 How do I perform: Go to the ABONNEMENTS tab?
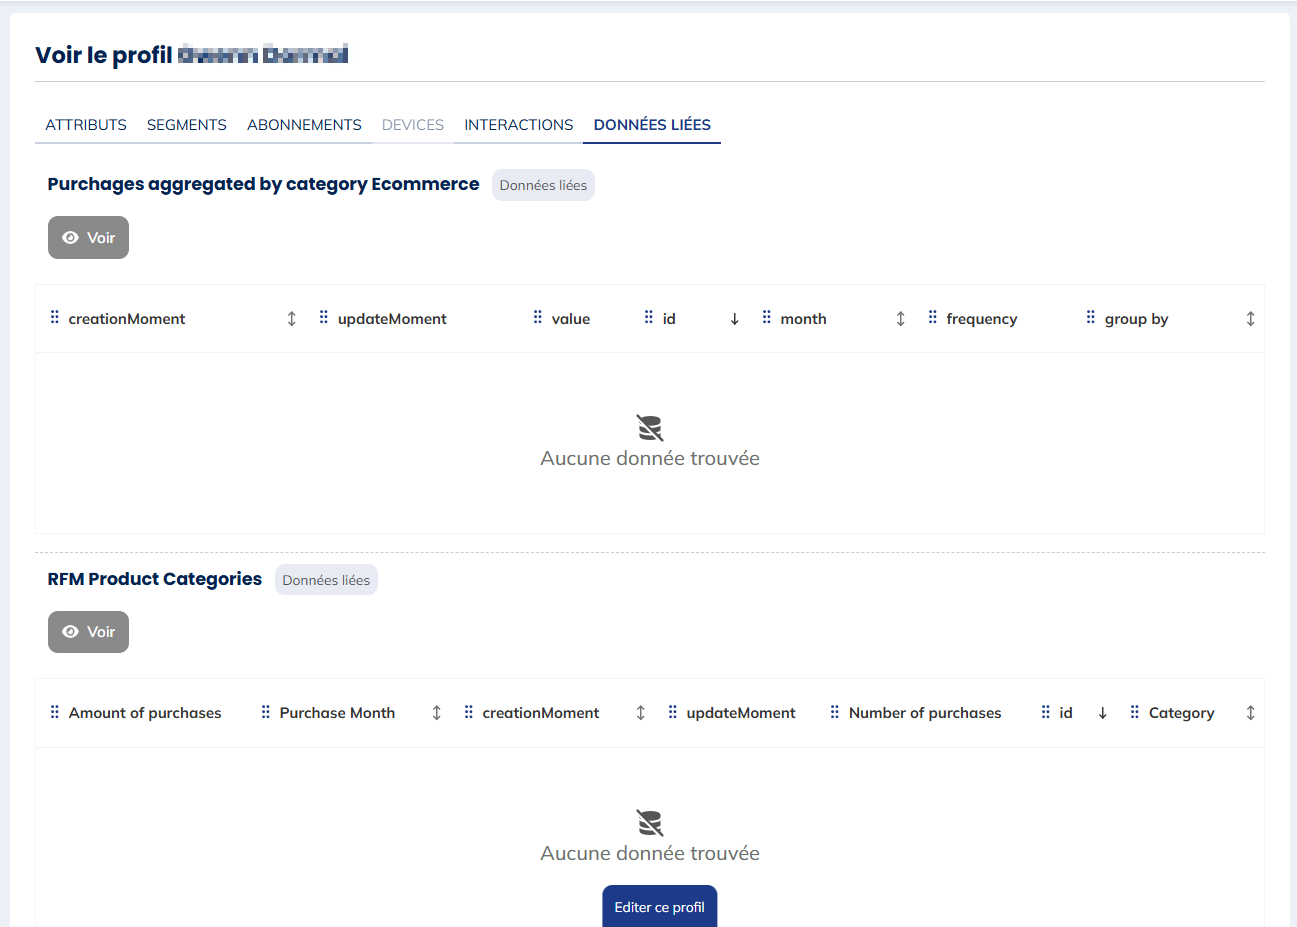point(304,125)
